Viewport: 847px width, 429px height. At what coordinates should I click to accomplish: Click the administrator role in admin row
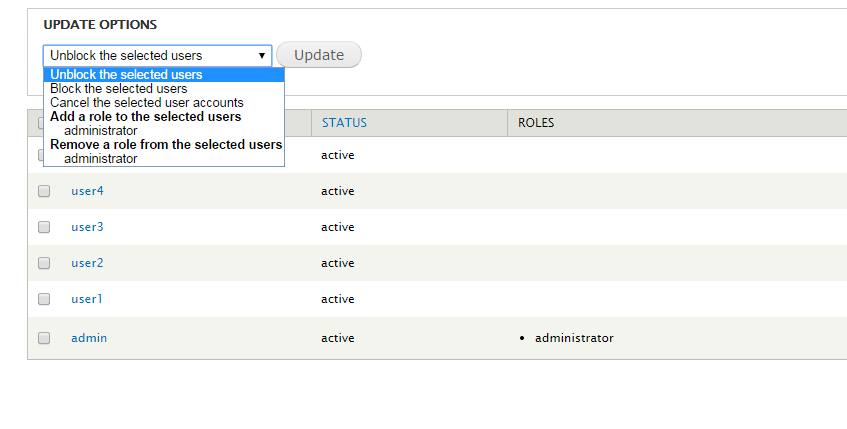(574, 338)
